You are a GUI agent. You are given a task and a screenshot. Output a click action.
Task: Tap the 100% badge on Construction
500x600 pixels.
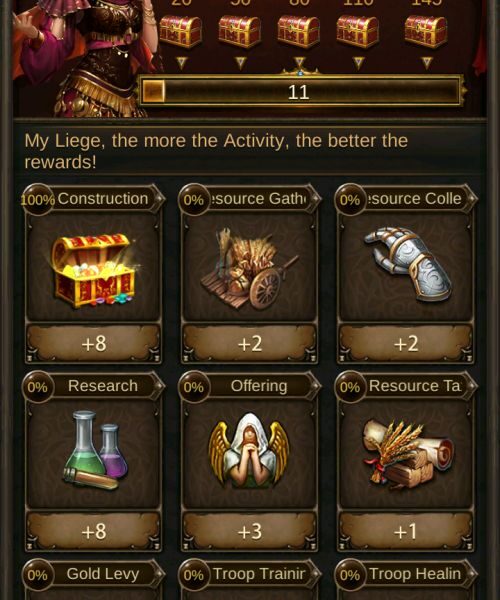coord(37,199)
